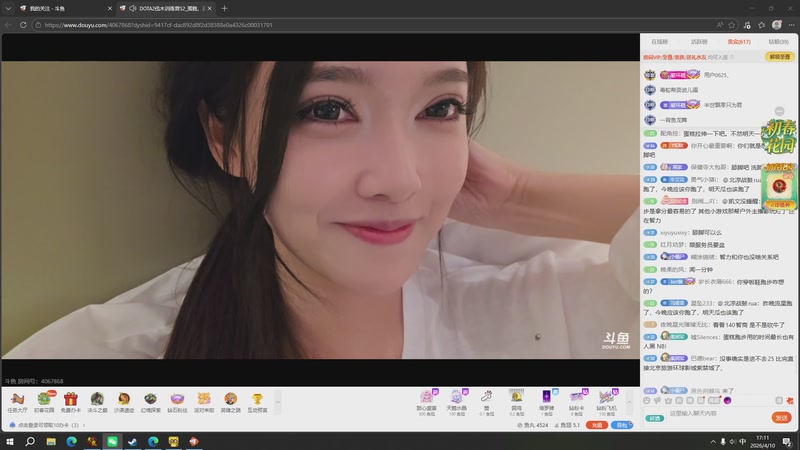This screenshot has height=450, width=800.
Task: Reload the page with browser refresh button
Action: (x=23, y=24)
